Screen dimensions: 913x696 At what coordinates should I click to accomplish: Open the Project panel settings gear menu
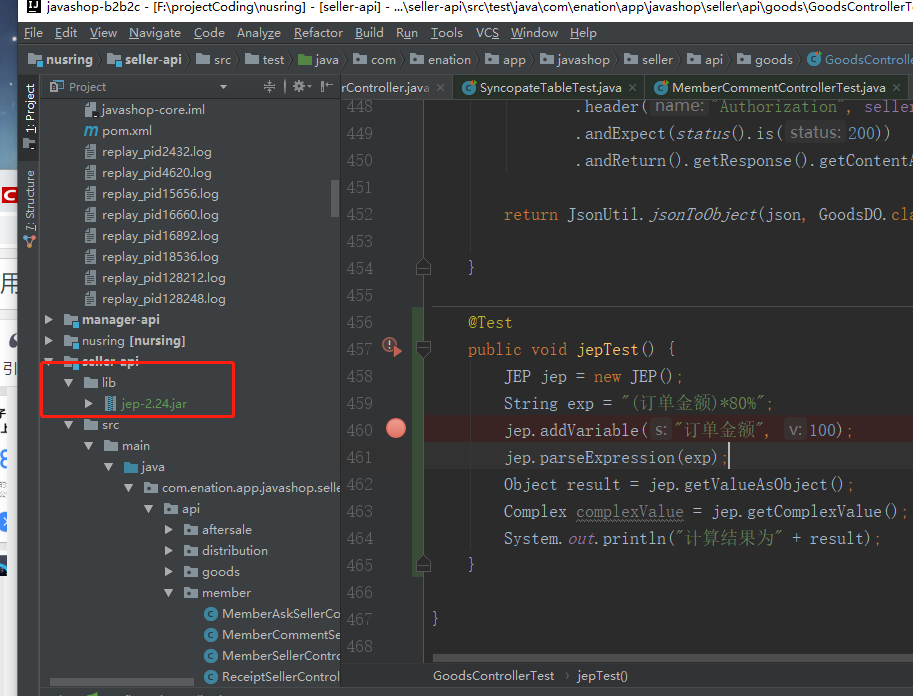pyautogui.click(x=301, y=86)
